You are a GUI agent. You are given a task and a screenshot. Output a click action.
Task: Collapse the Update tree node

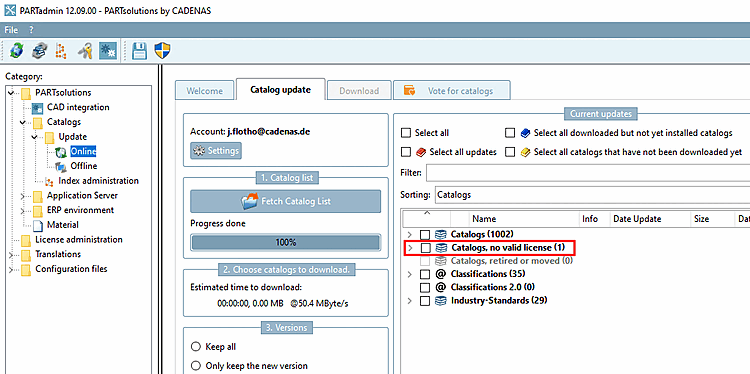(x=34, y=137)
